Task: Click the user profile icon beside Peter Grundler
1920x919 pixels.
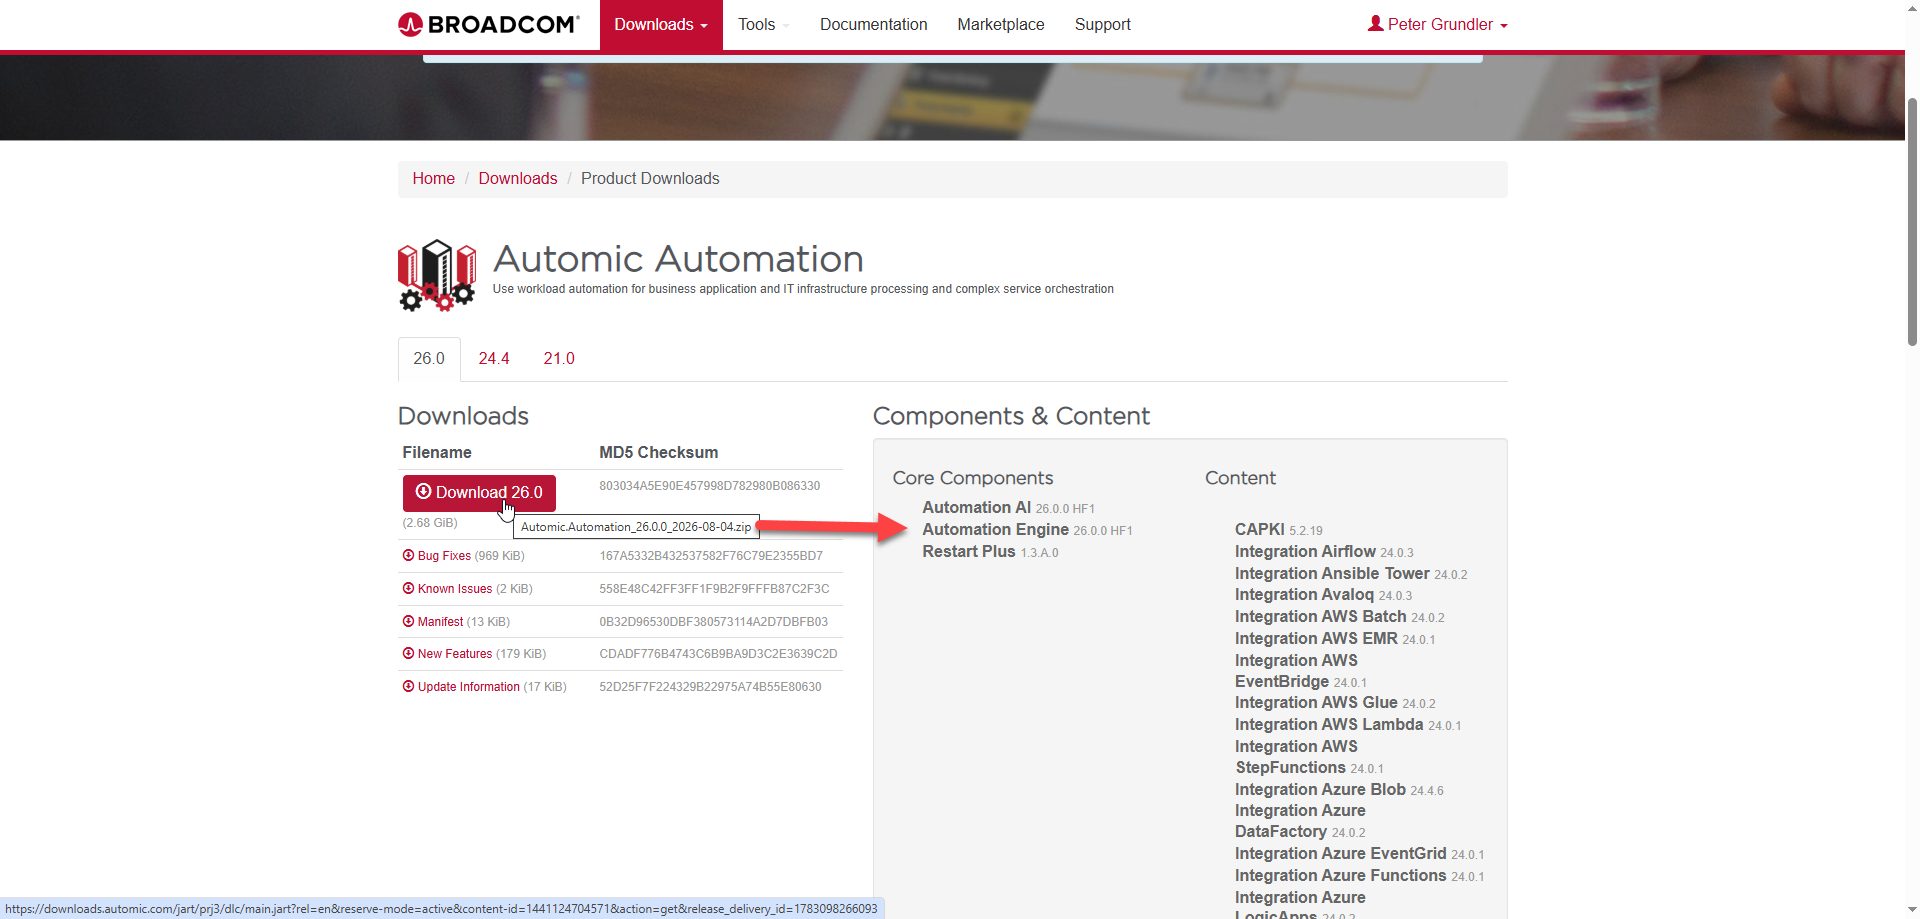Action: [x=1376, y=23]
